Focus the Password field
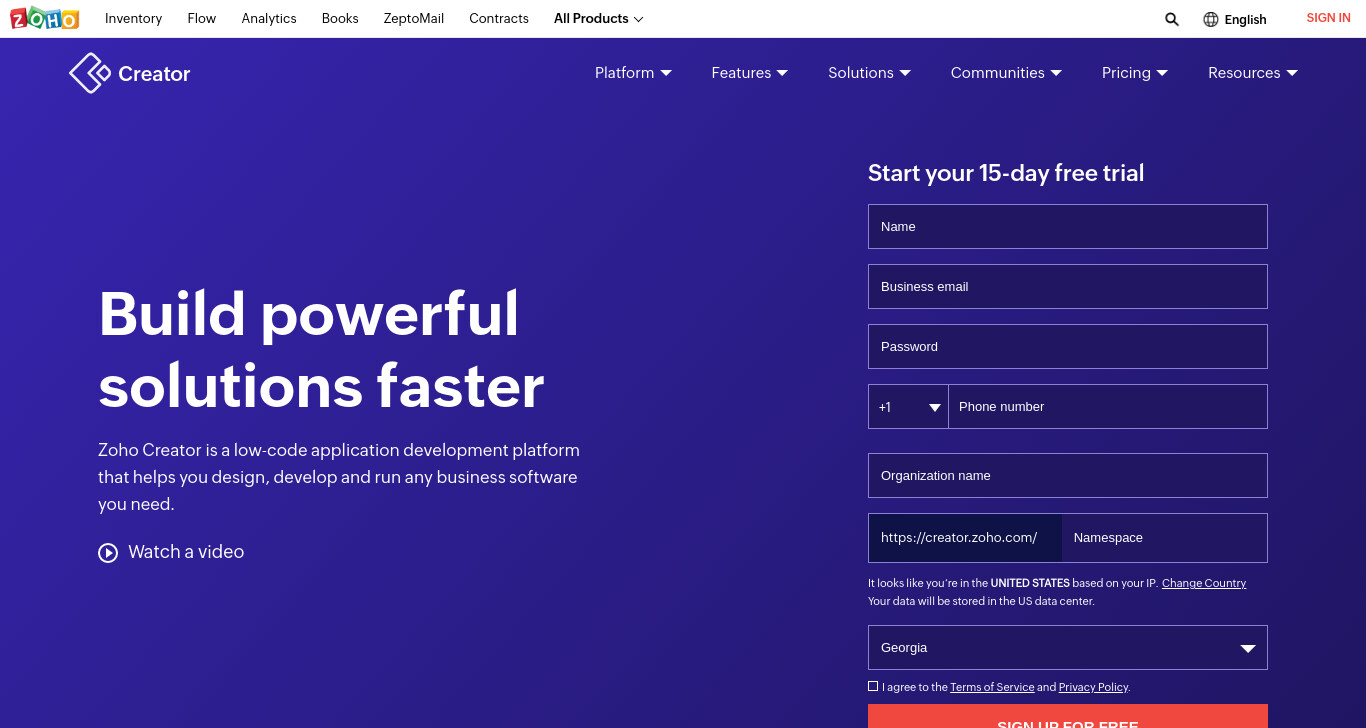The width and height of the screenshot is (1366, 728). (1068, 347)
